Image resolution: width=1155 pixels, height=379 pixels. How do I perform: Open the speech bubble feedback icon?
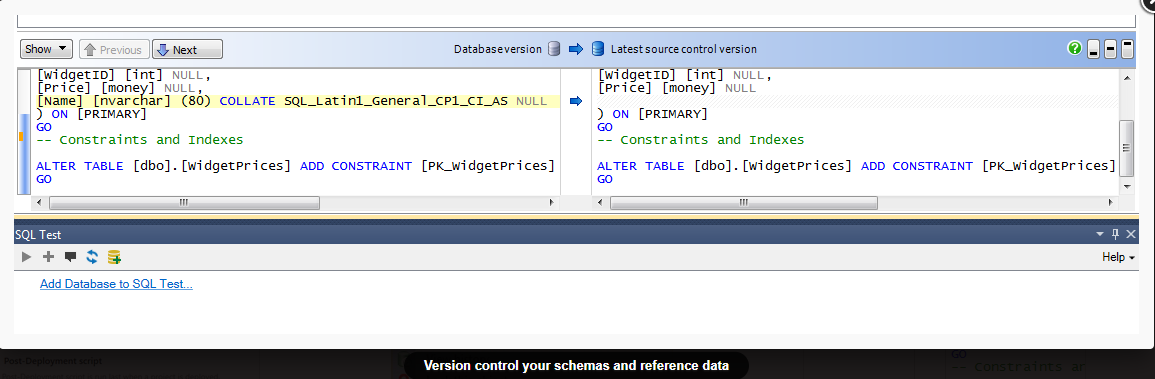71,257
